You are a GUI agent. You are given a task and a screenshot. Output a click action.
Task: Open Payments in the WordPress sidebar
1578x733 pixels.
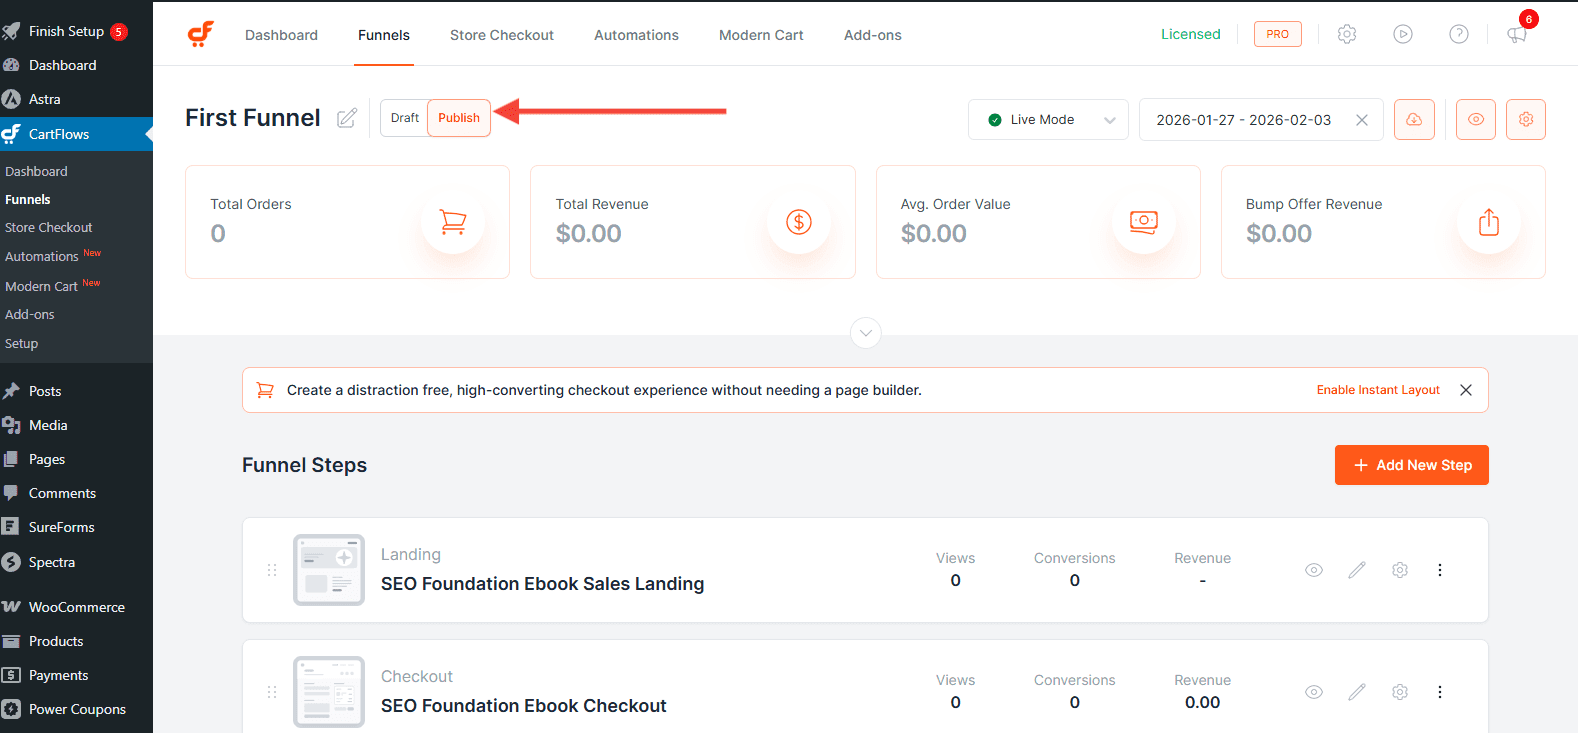point(76,675)
